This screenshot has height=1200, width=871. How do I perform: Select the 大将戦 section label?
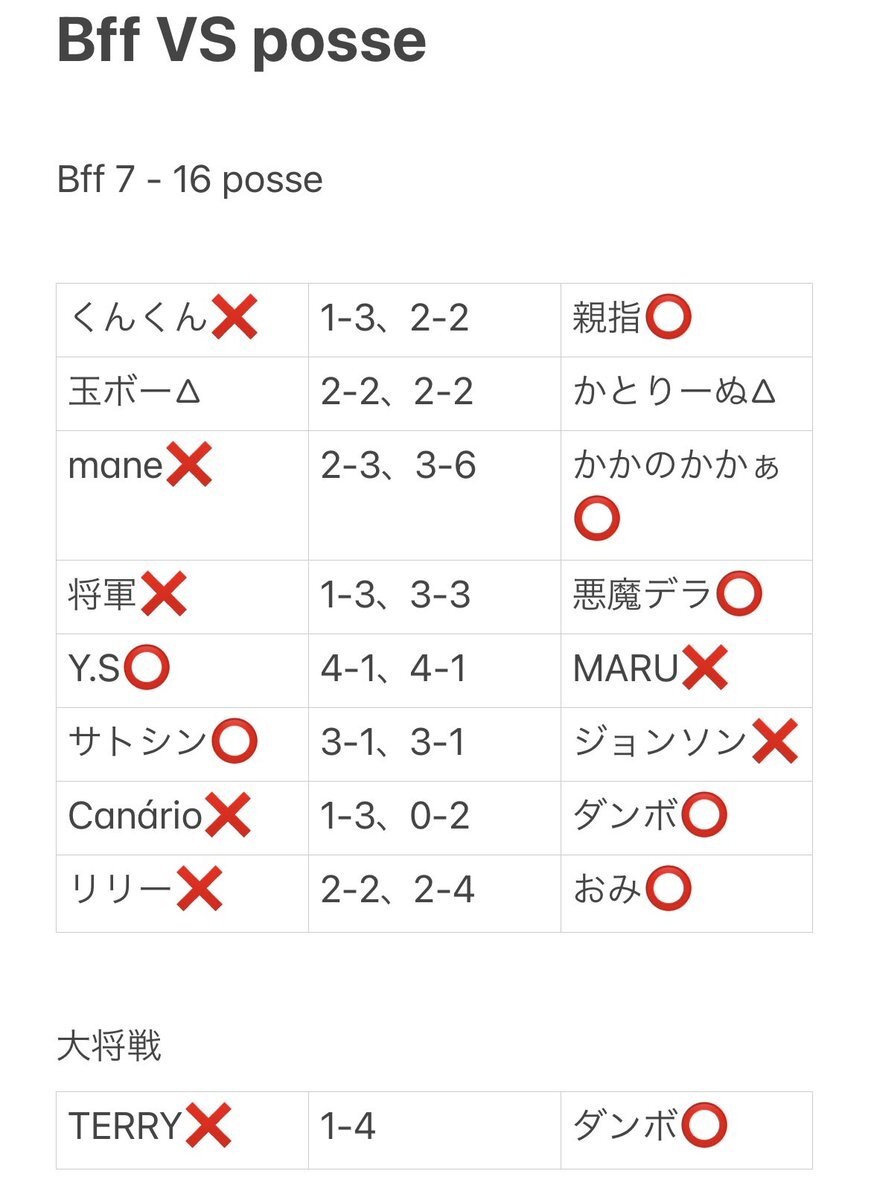tap(109, 1047)
